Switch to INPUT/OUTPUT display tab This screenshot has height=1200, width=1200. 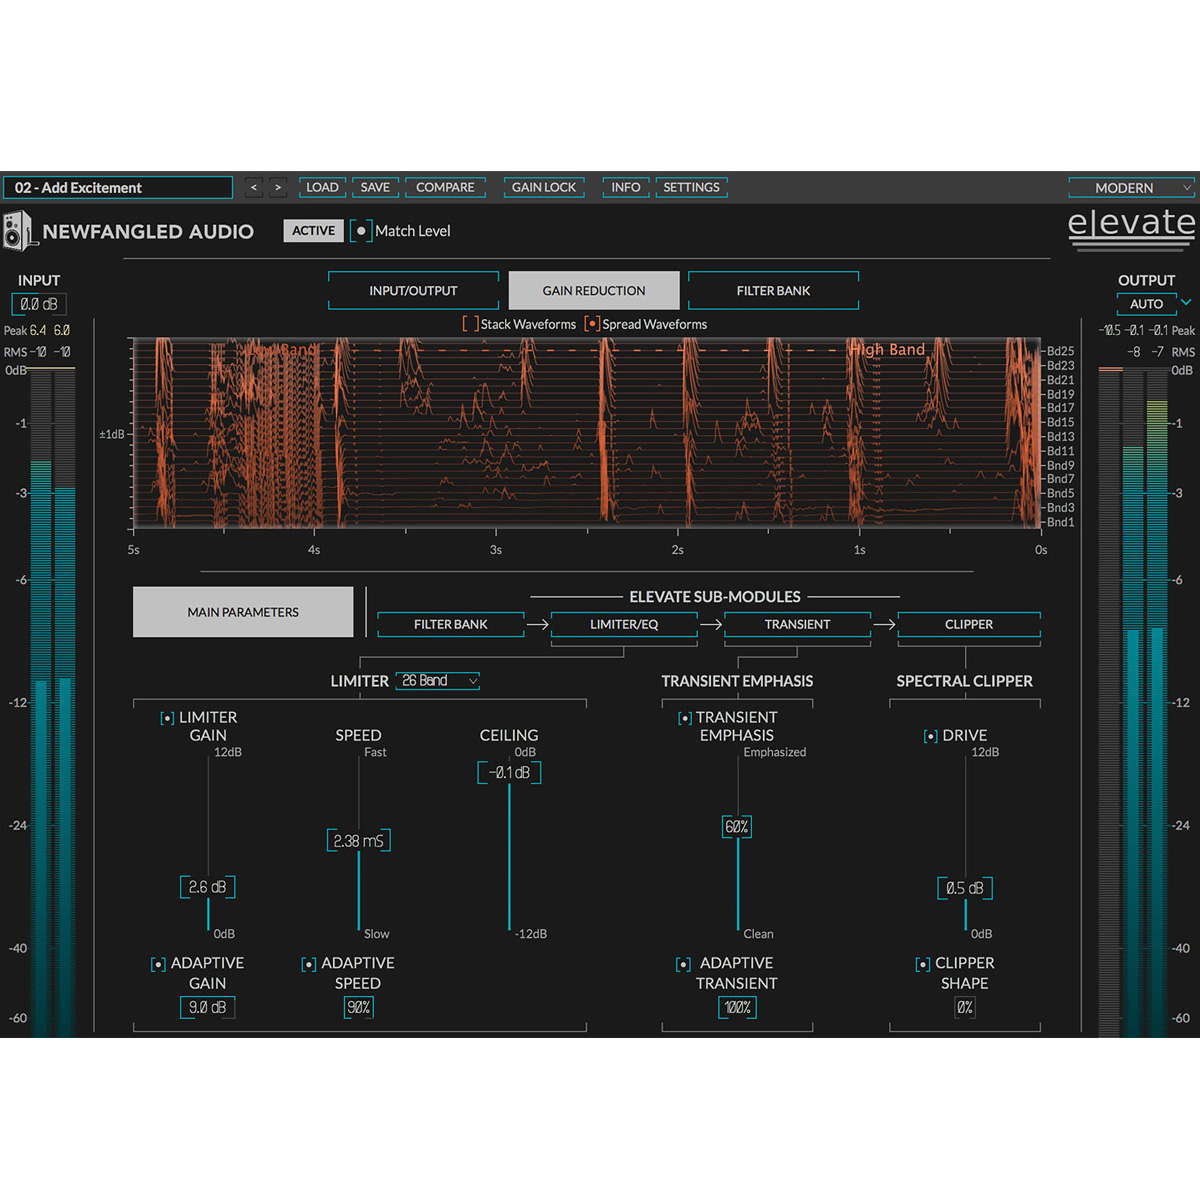pyautogui.click(x=413, y=291)
